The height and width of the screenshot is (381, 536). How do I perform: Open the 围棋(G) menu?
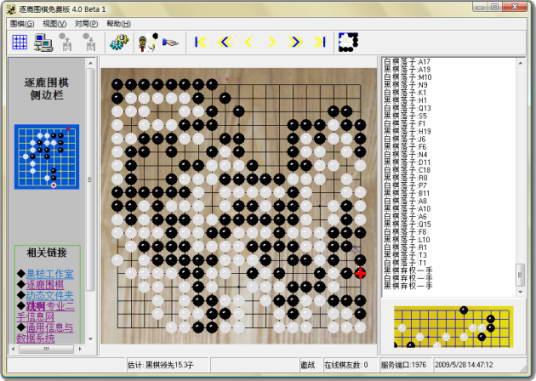(x=22, y=24)
